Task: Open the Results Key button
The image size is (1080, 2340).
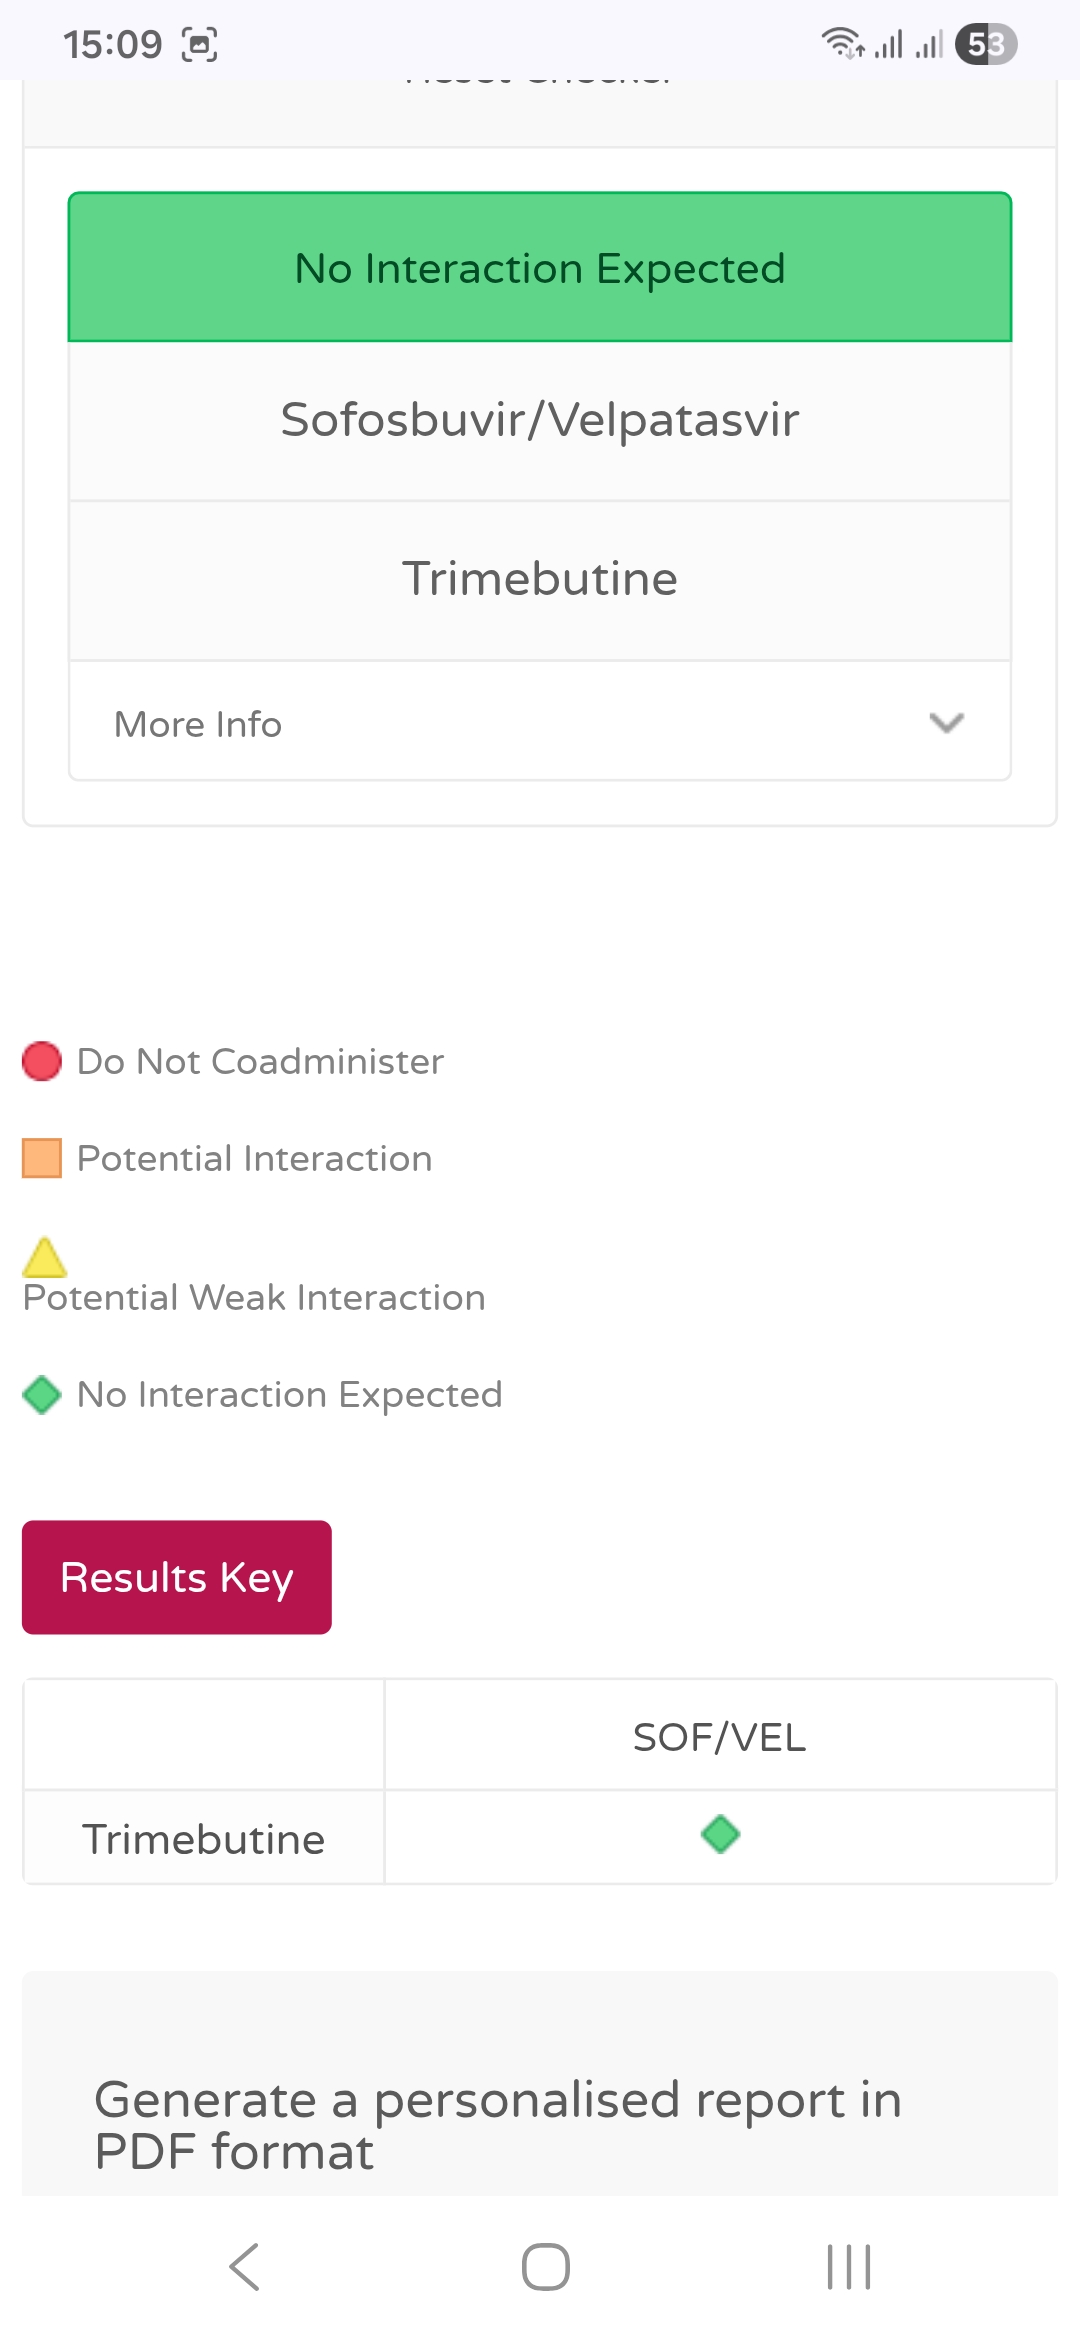Action: coord(177,1578)
